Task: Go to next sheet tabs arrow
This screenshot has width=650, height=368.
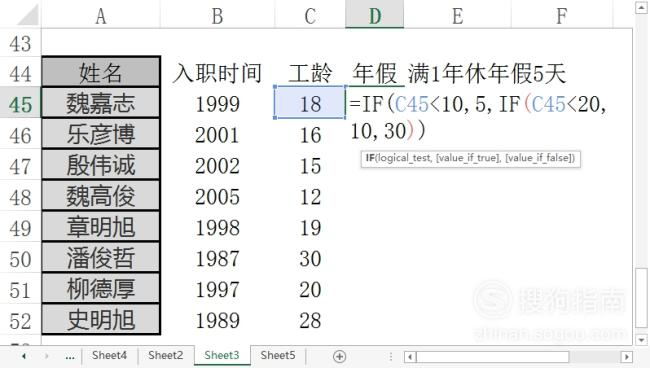Action: point(46,356)
